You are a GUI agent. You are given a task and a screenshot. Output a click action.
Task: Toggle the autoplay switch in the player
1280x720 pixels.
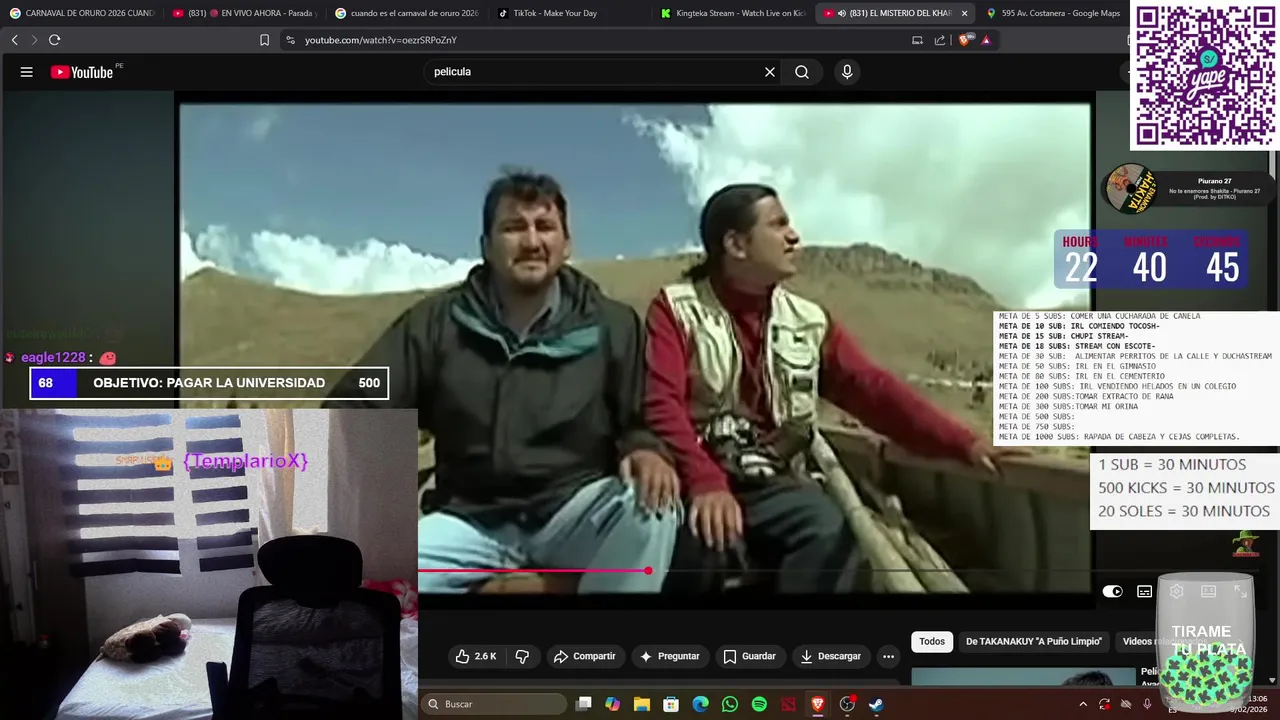(1112, 591)
